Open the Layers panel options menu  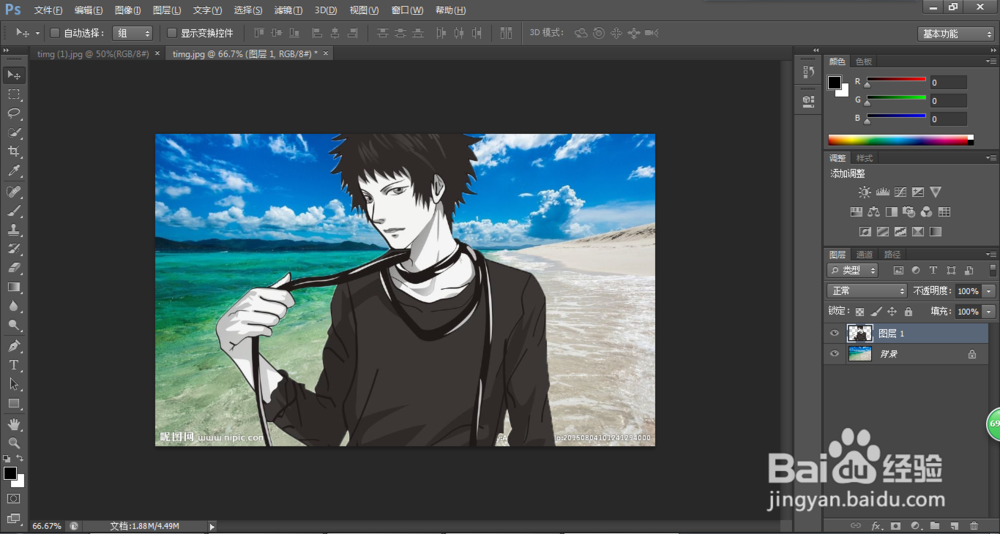pyautogui.click(x=990, y=254)
